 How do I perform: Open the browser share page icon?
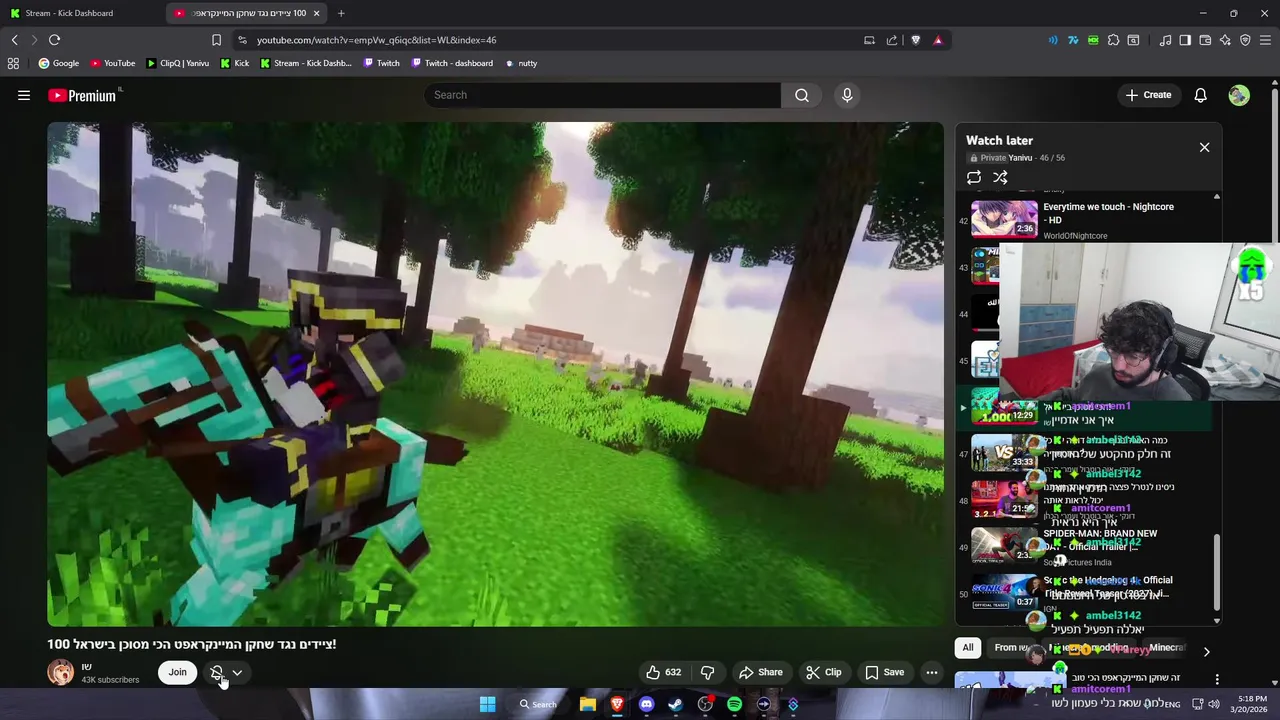(892, 40)
